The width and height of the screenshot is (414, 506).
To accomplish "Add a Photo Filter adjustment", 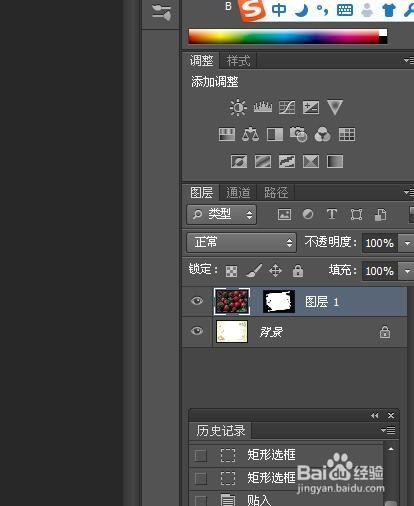I will (x=298, y=135).
